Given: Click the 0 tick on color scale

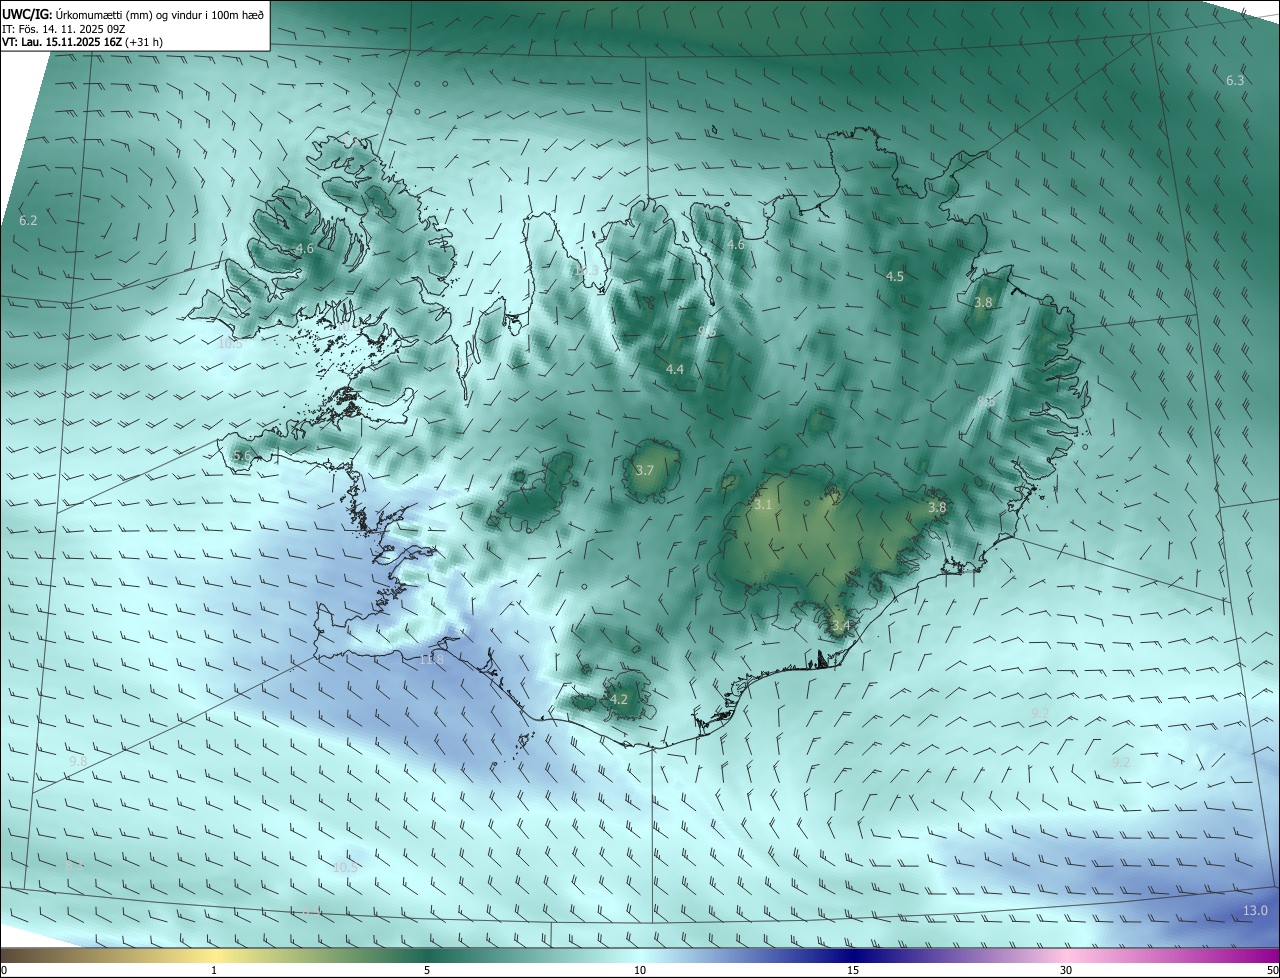Looking at the screenshot, I should pyautogui.click(x=4, y=970).
